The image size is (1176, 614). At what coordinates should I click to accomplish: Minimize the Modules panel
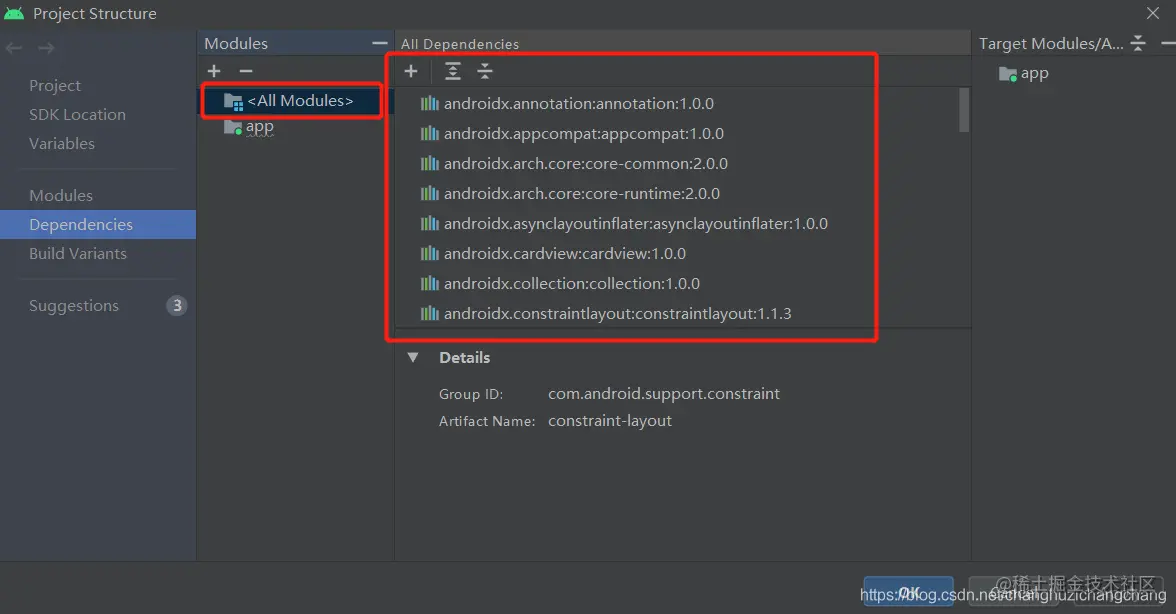[x=380, y=43]
